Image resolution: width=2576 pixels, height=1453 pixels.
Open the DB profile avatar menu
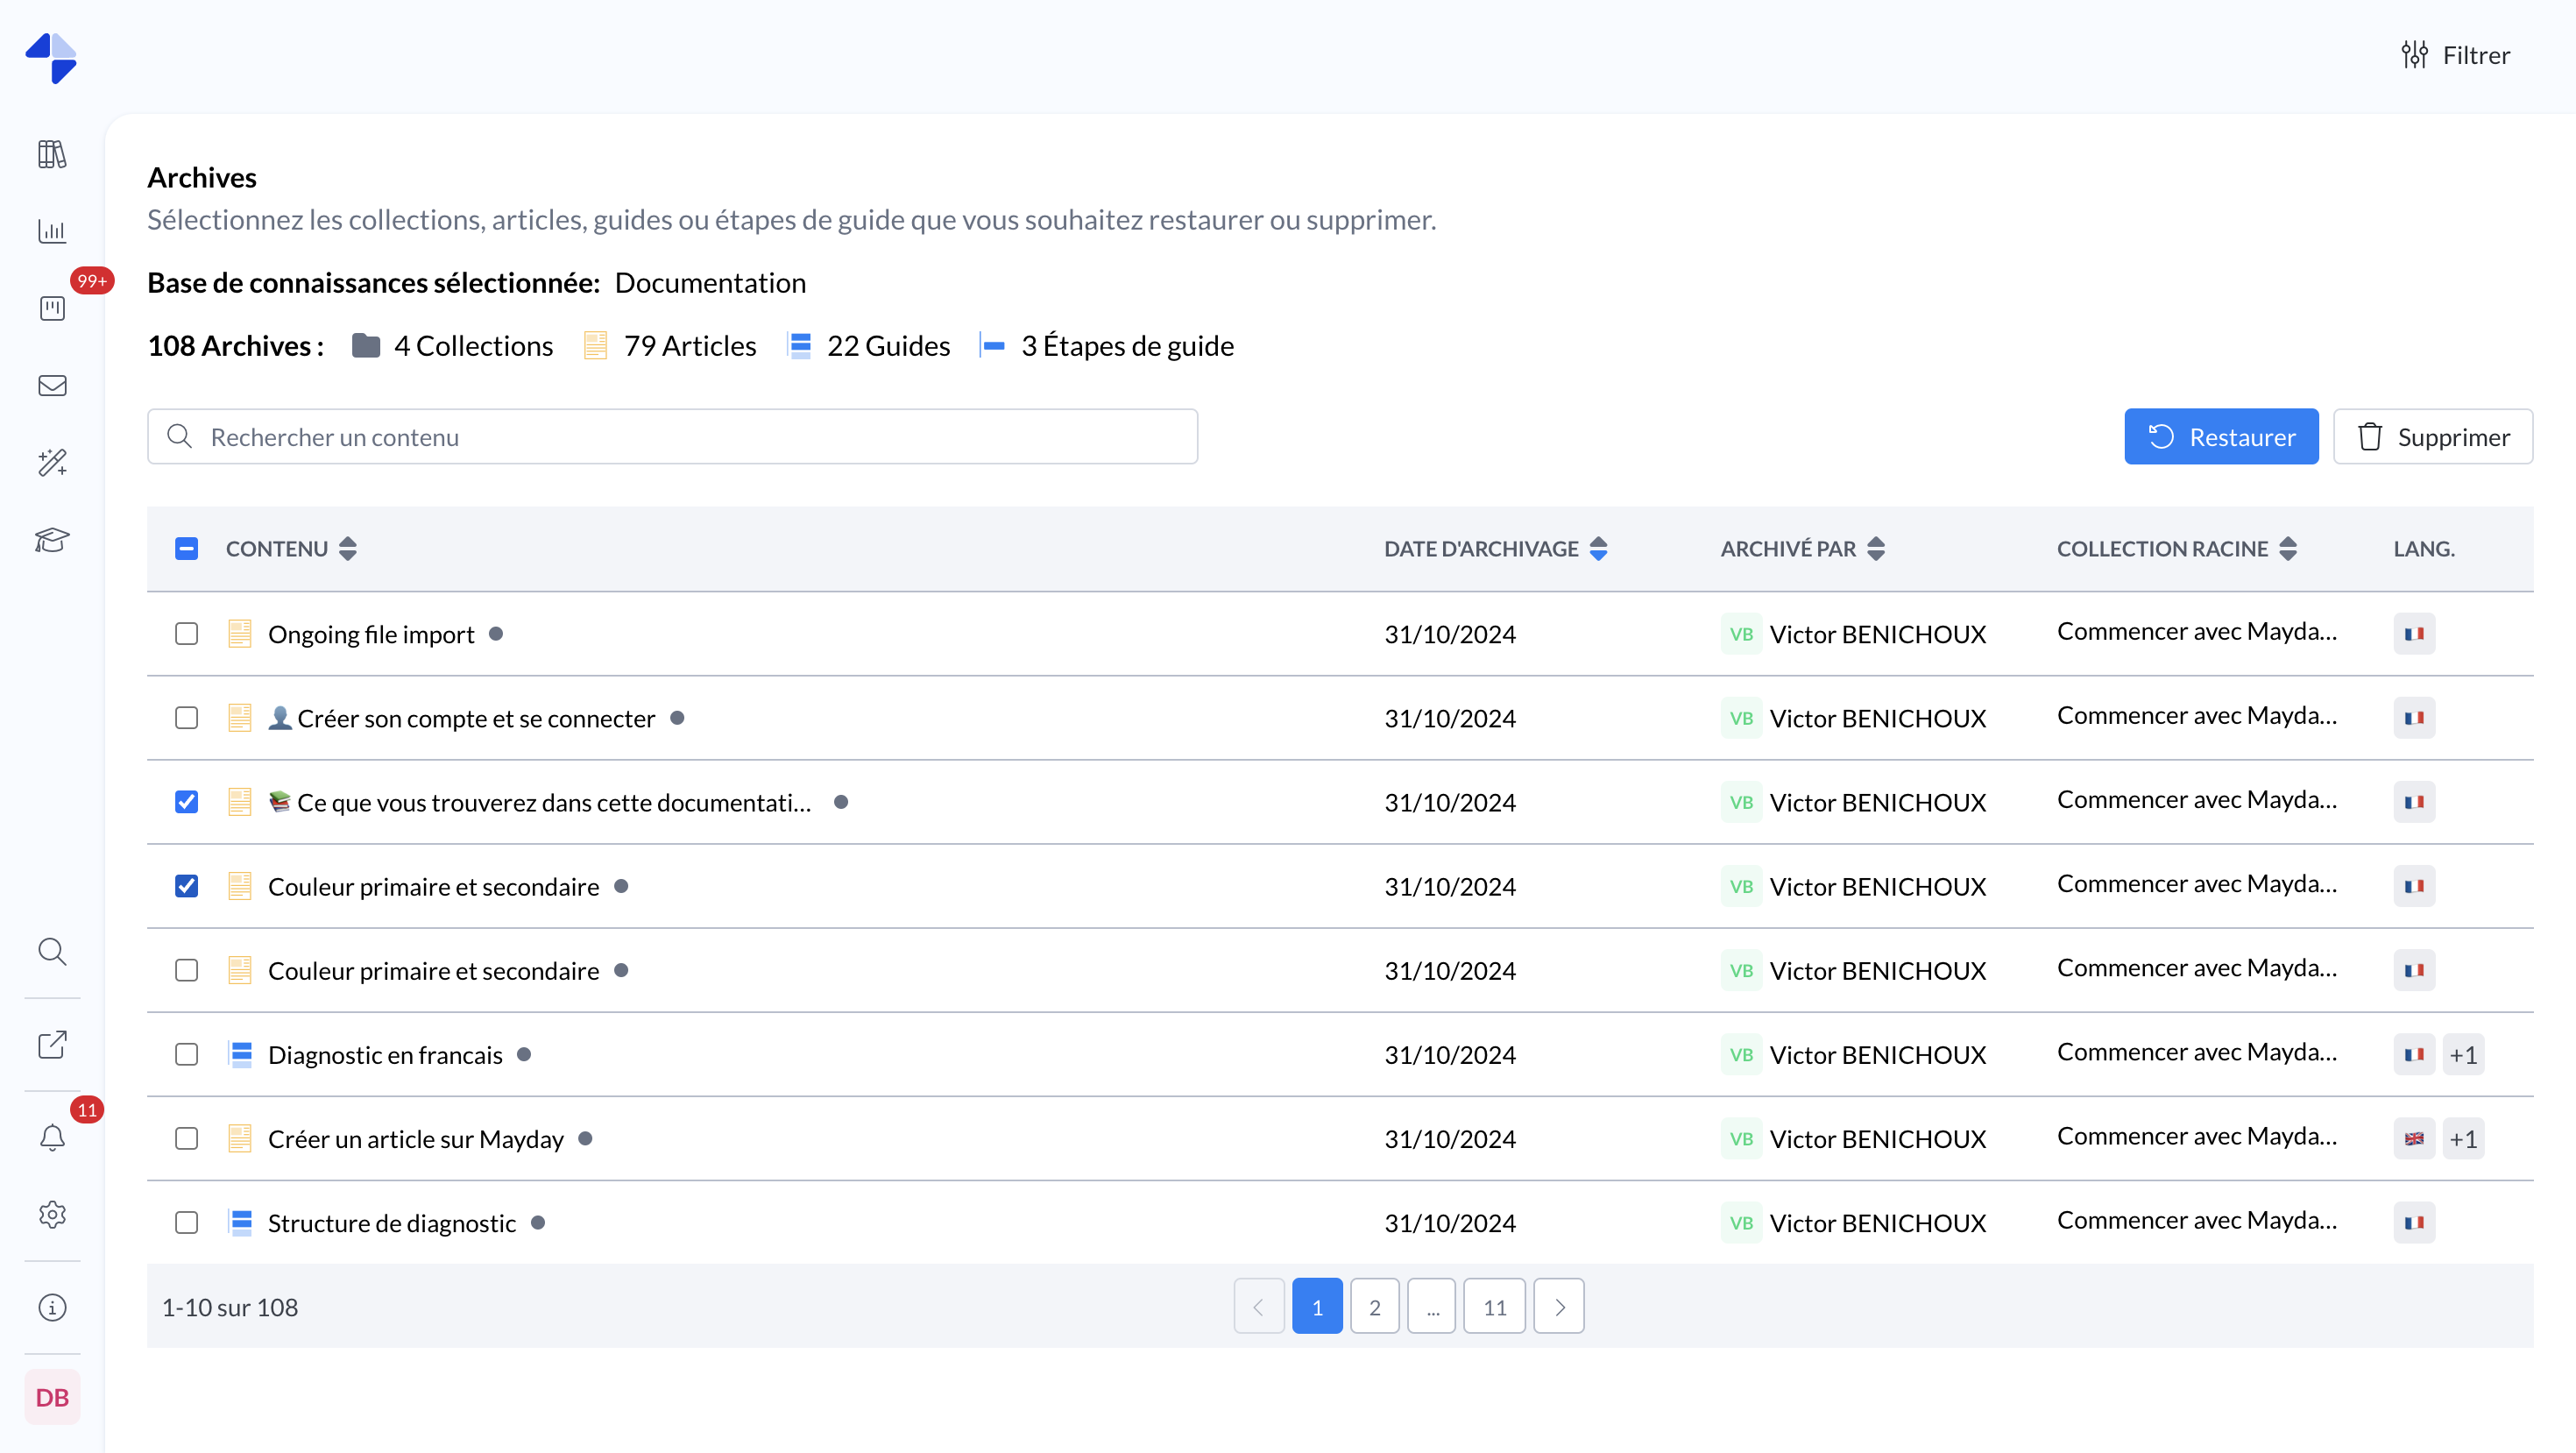point(53,1397)
